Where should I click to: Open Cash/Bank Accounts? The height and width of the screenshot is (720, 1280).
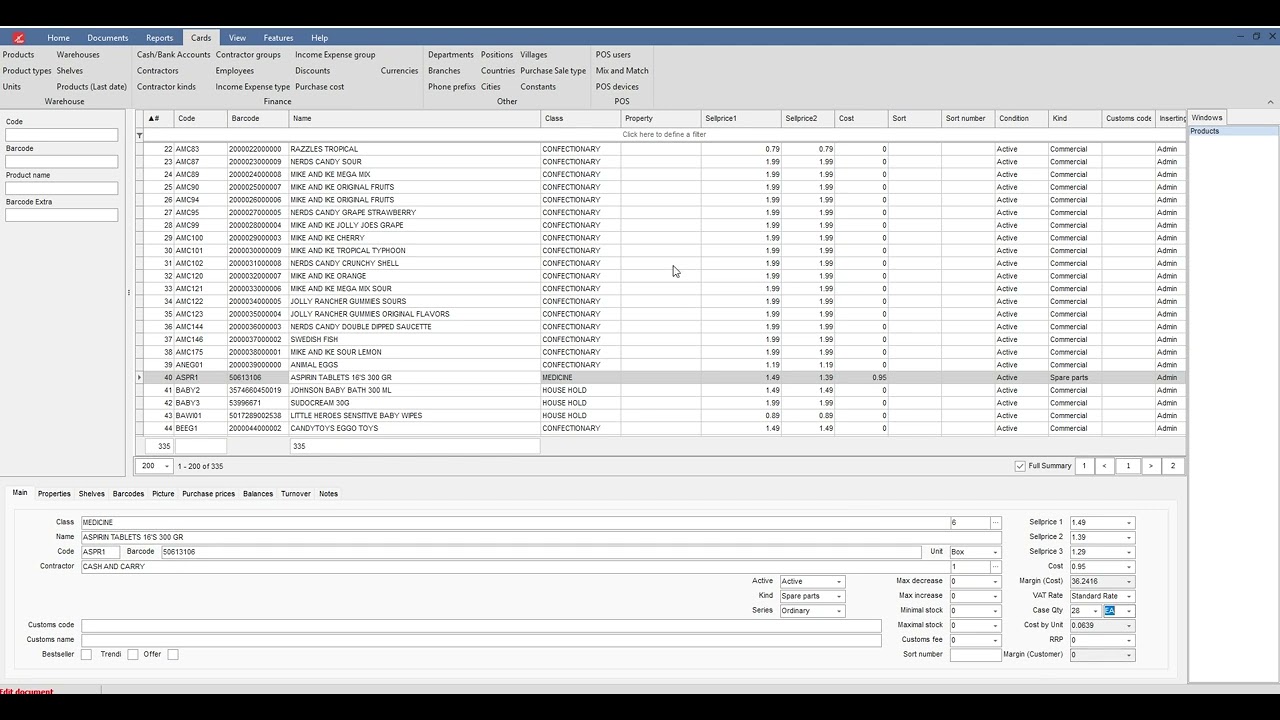coord(174,55)
